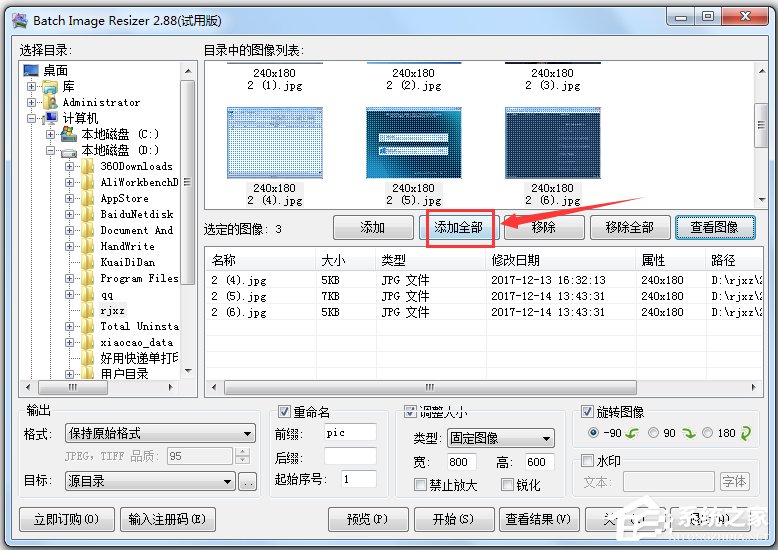Enable the 水印 watermark checkbox
The height and width of the screenshot is (550, 778).
[x=587, y=461]
